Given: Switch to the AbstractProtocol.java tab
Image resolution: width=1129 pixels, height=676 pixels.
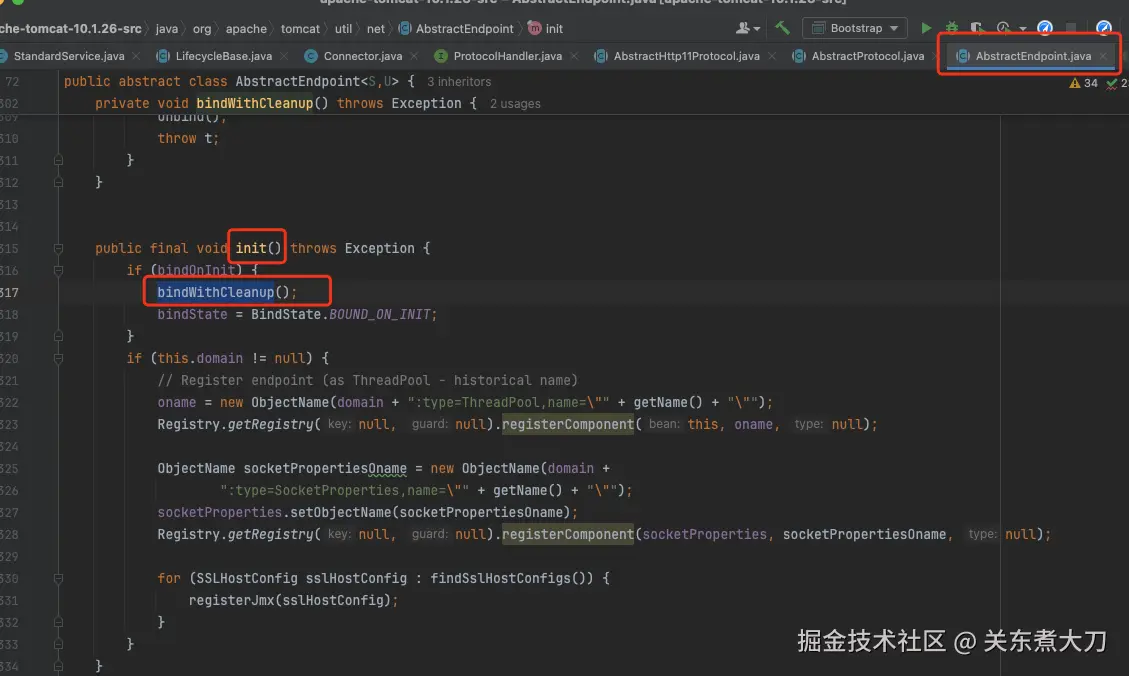Looking at the screenshot, I should point(867,56).
